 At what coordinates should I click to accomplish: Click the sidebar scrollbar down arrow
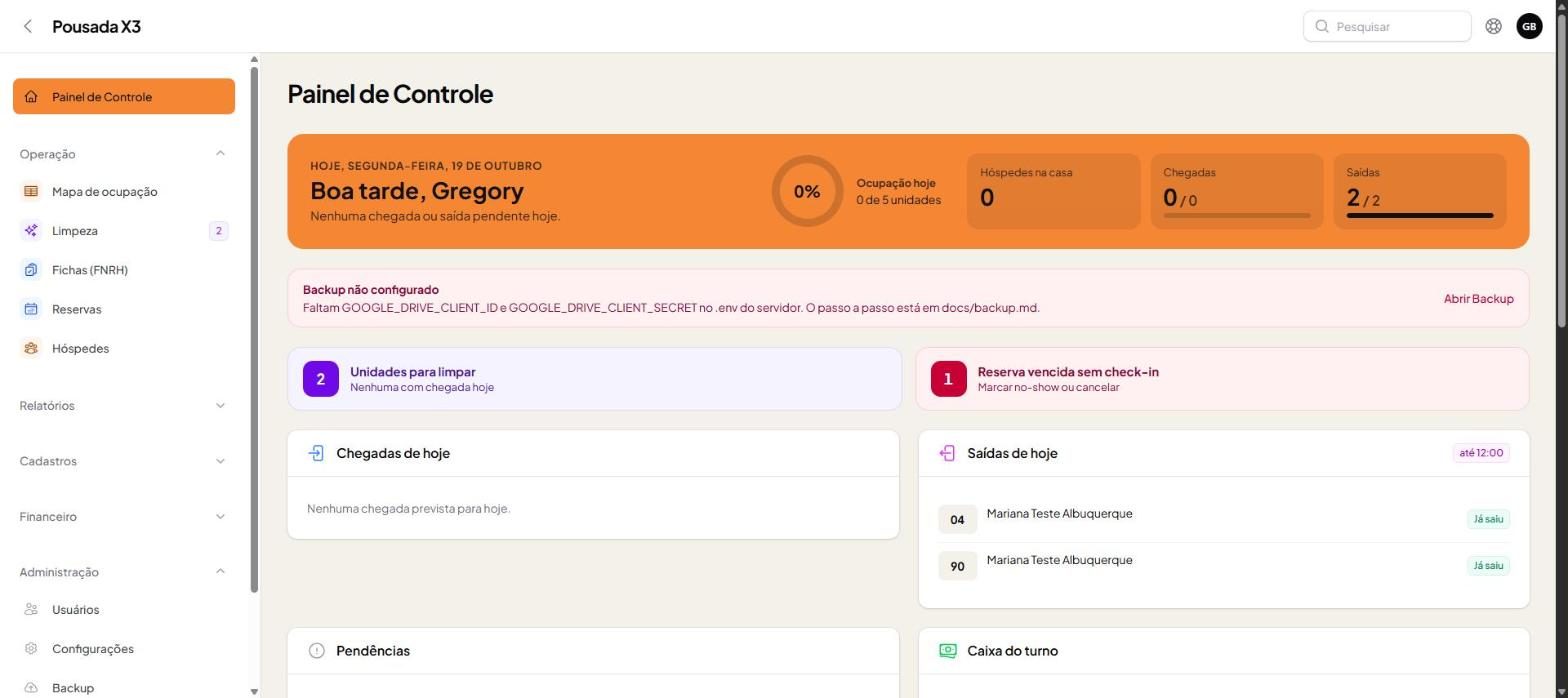254,691
